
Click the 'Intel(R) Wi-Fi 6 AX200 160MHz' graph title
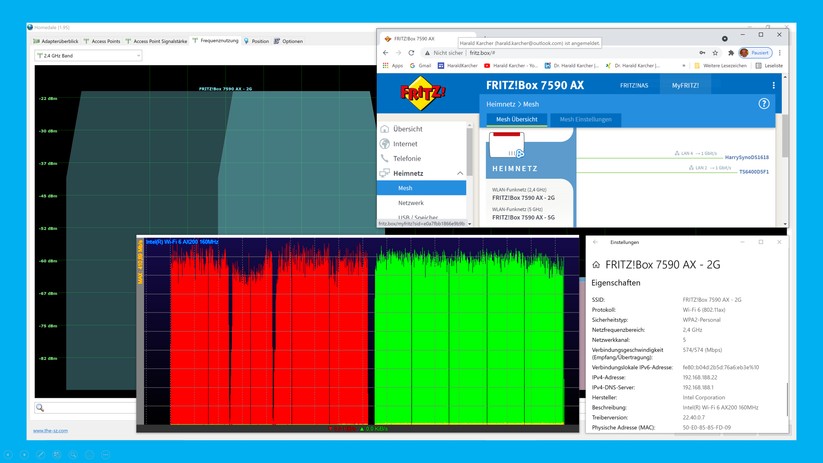coord(182,242)
